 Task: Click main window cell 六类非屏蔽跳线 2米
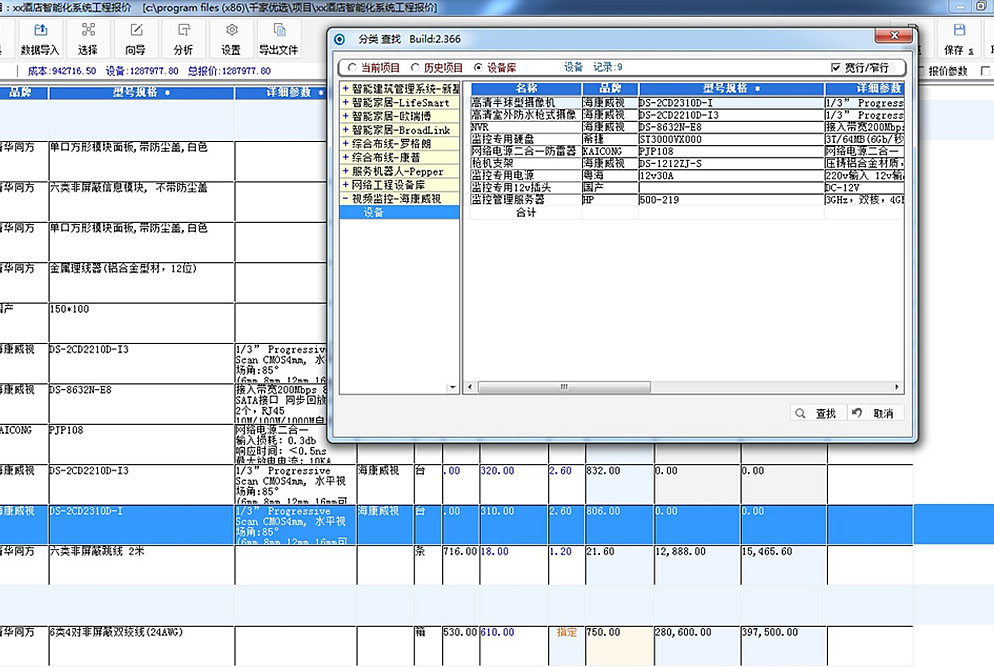pos(141,564)
